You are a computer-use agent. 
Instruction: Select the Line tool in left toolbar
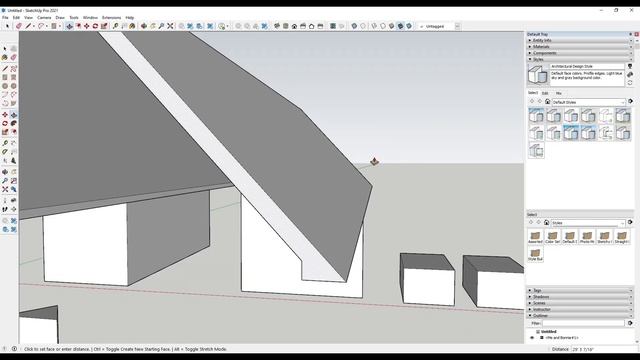click(x=5, y=69)
